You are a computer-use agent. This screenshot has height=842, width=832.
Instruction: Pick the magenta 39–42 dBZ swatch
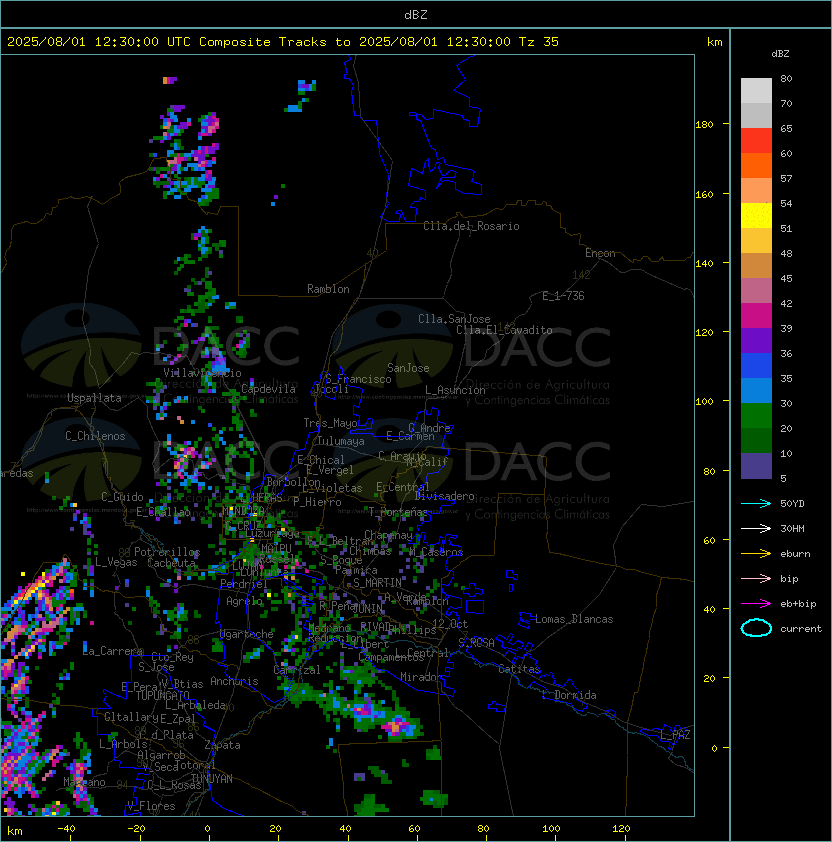(x=756, y=315)
